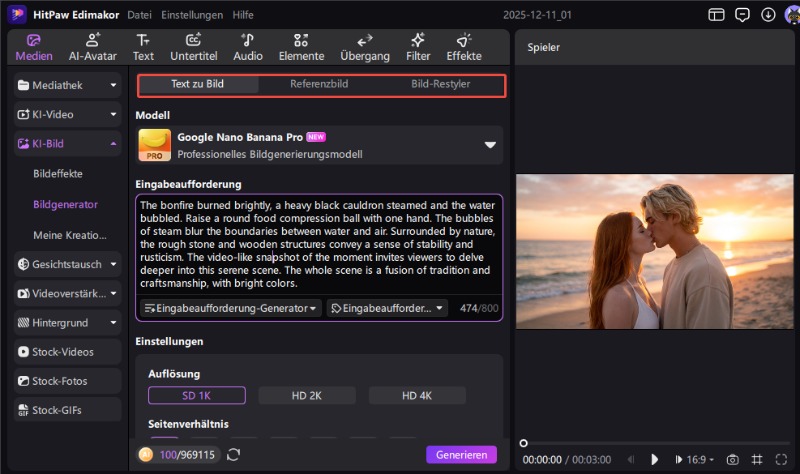This screenshot has width=800, height=474.
Task: Open the Hilfe menu
Action: point(243,15)
